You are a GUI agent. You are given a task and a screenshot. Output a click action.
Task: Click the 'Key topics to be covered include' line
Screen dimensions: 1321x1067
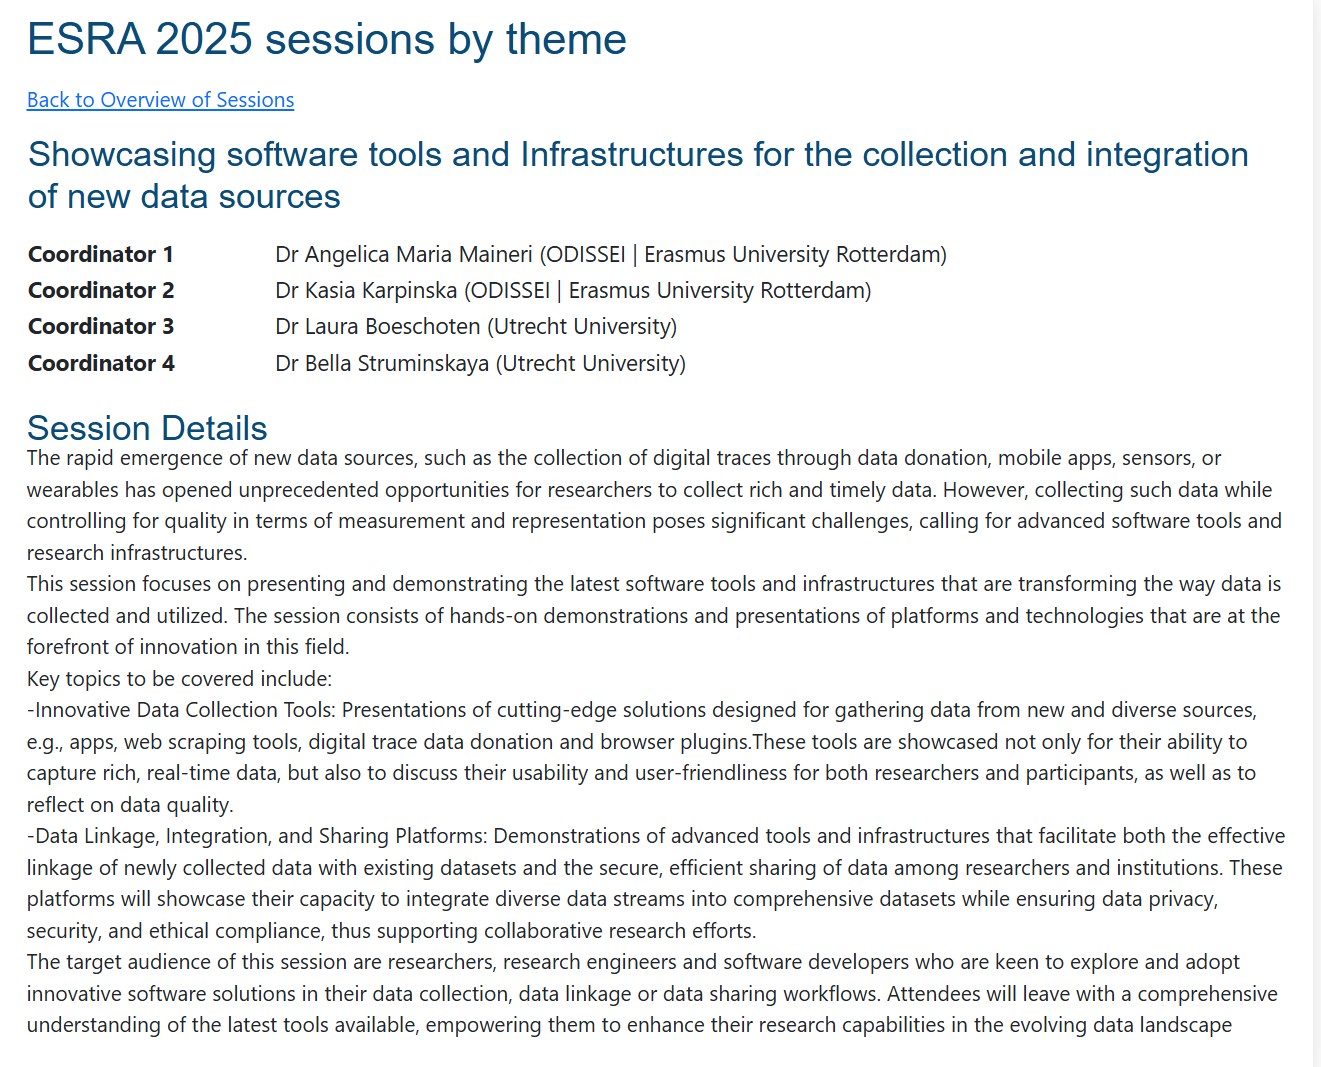[179, 679]
